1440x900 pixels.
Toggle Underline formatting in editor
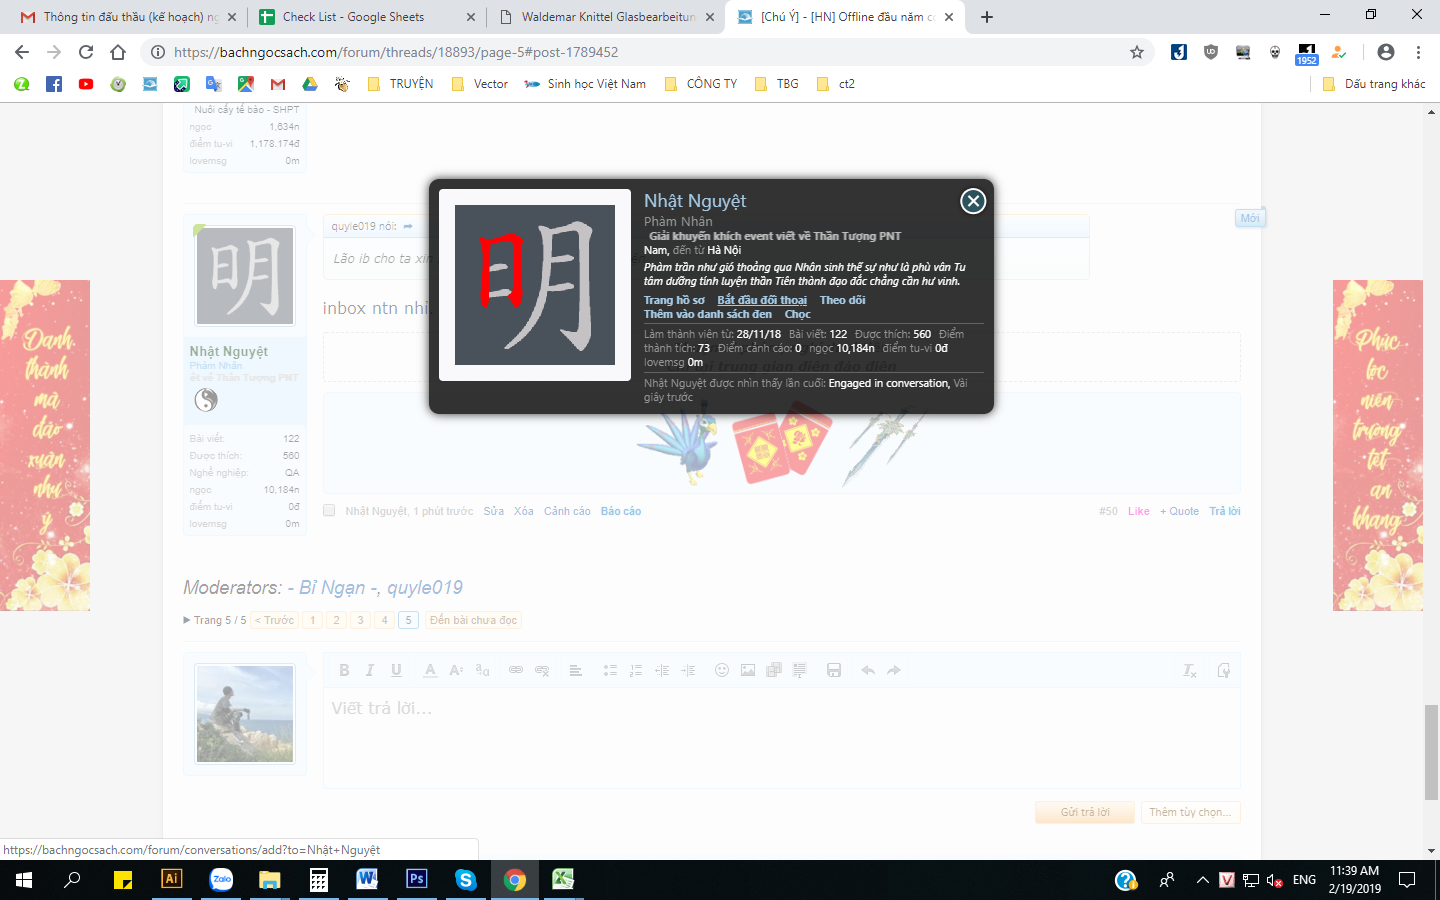[x=396, y=670]
